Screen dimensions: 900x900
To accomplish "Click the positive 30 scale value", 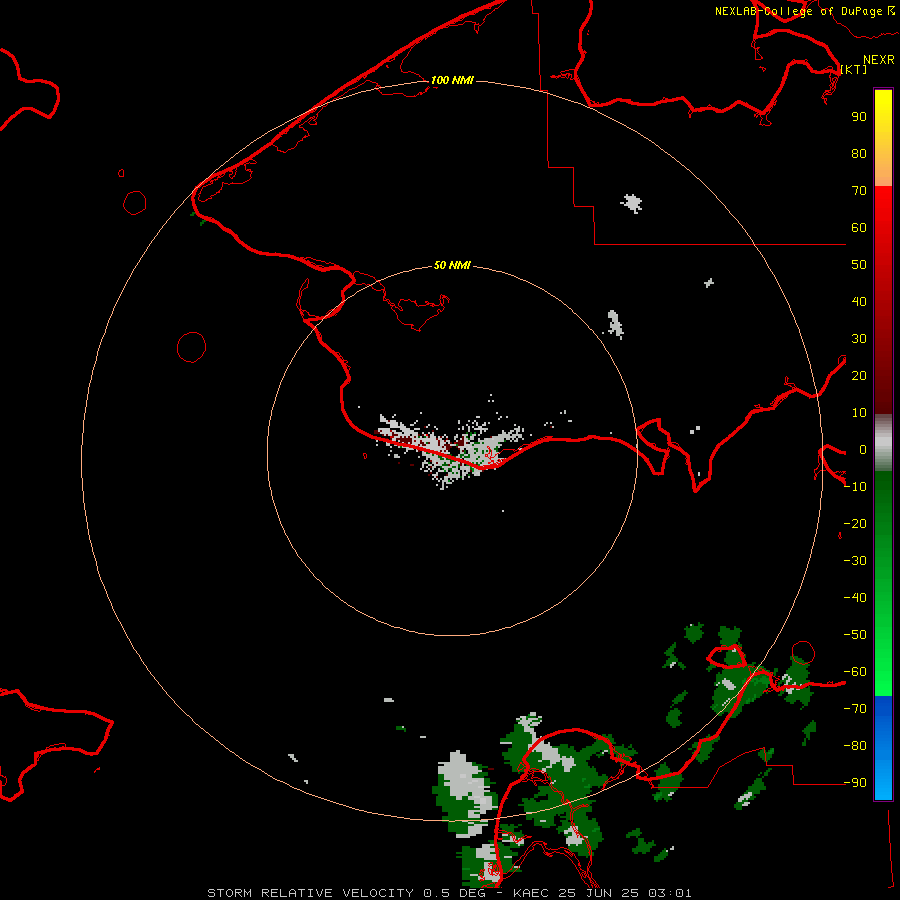I will pyautogui.click(x=859, y=339).
